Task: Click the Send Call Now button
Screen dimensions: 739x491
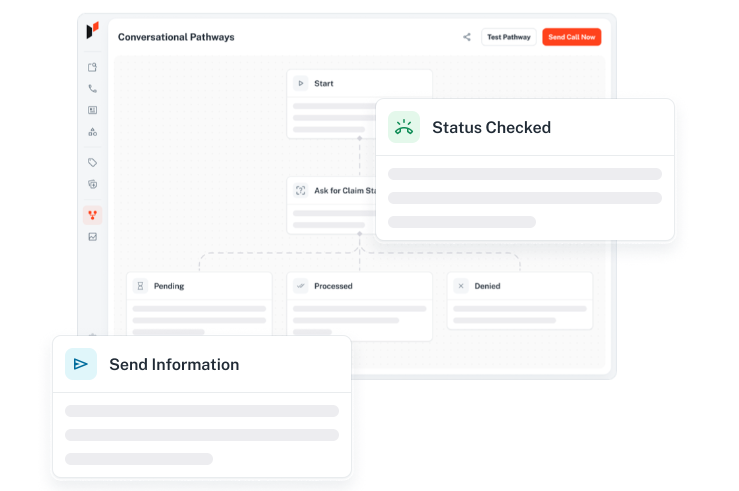Action: pyautogui.click(x=572, y=37)
